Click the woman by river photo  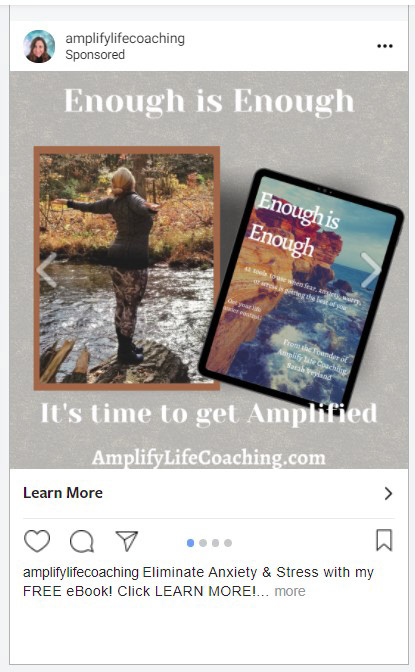coord(127,268)
